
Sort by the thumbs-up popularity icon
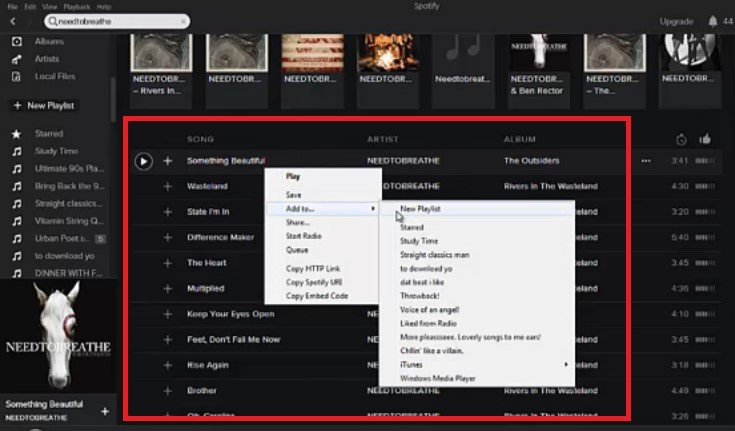pyautogui.click(x=705, y=139)
